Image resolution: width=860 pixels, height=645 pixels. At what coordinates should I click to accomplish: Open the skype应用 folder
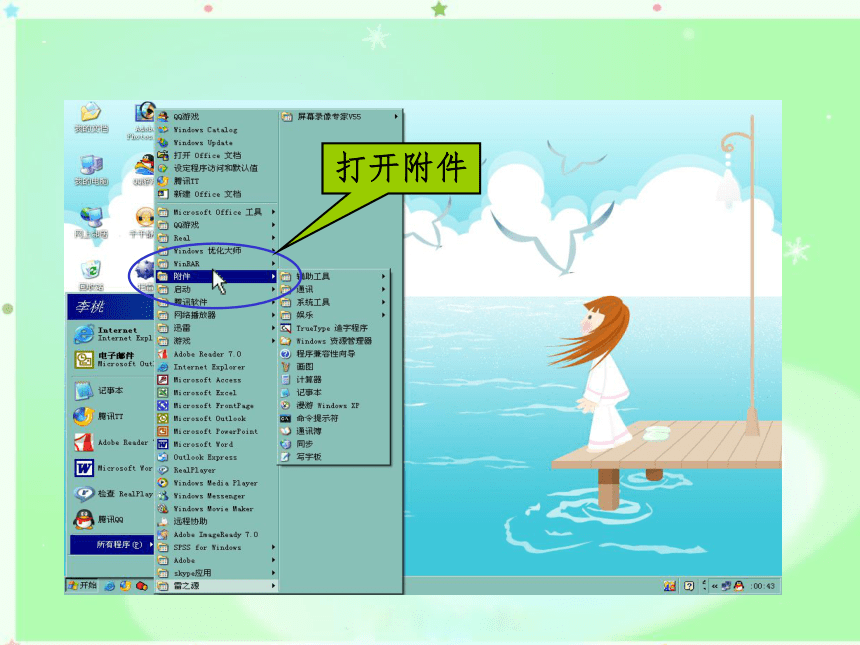pyautogui.click(x=217, y=573)
